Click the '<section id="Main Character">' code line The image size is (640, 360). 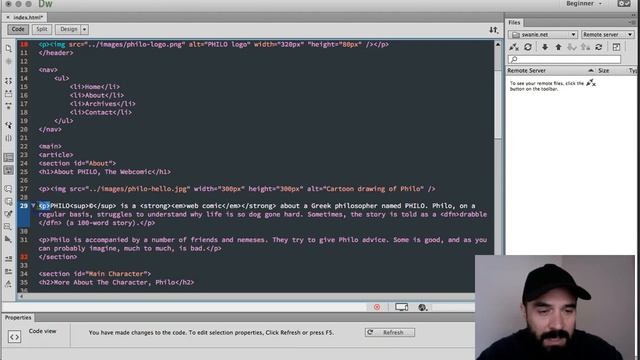[95, 273]
